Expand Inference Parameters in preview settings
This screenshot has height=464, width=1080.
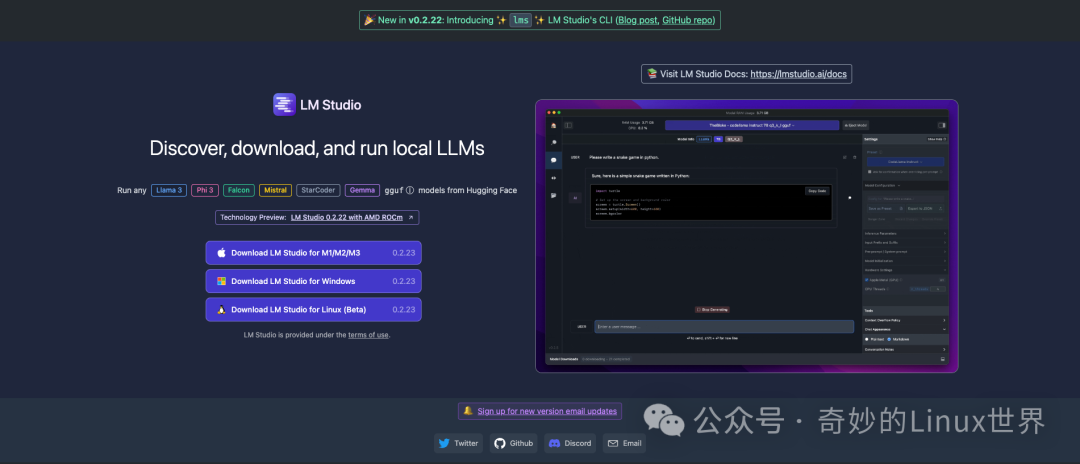coord(904,233)
